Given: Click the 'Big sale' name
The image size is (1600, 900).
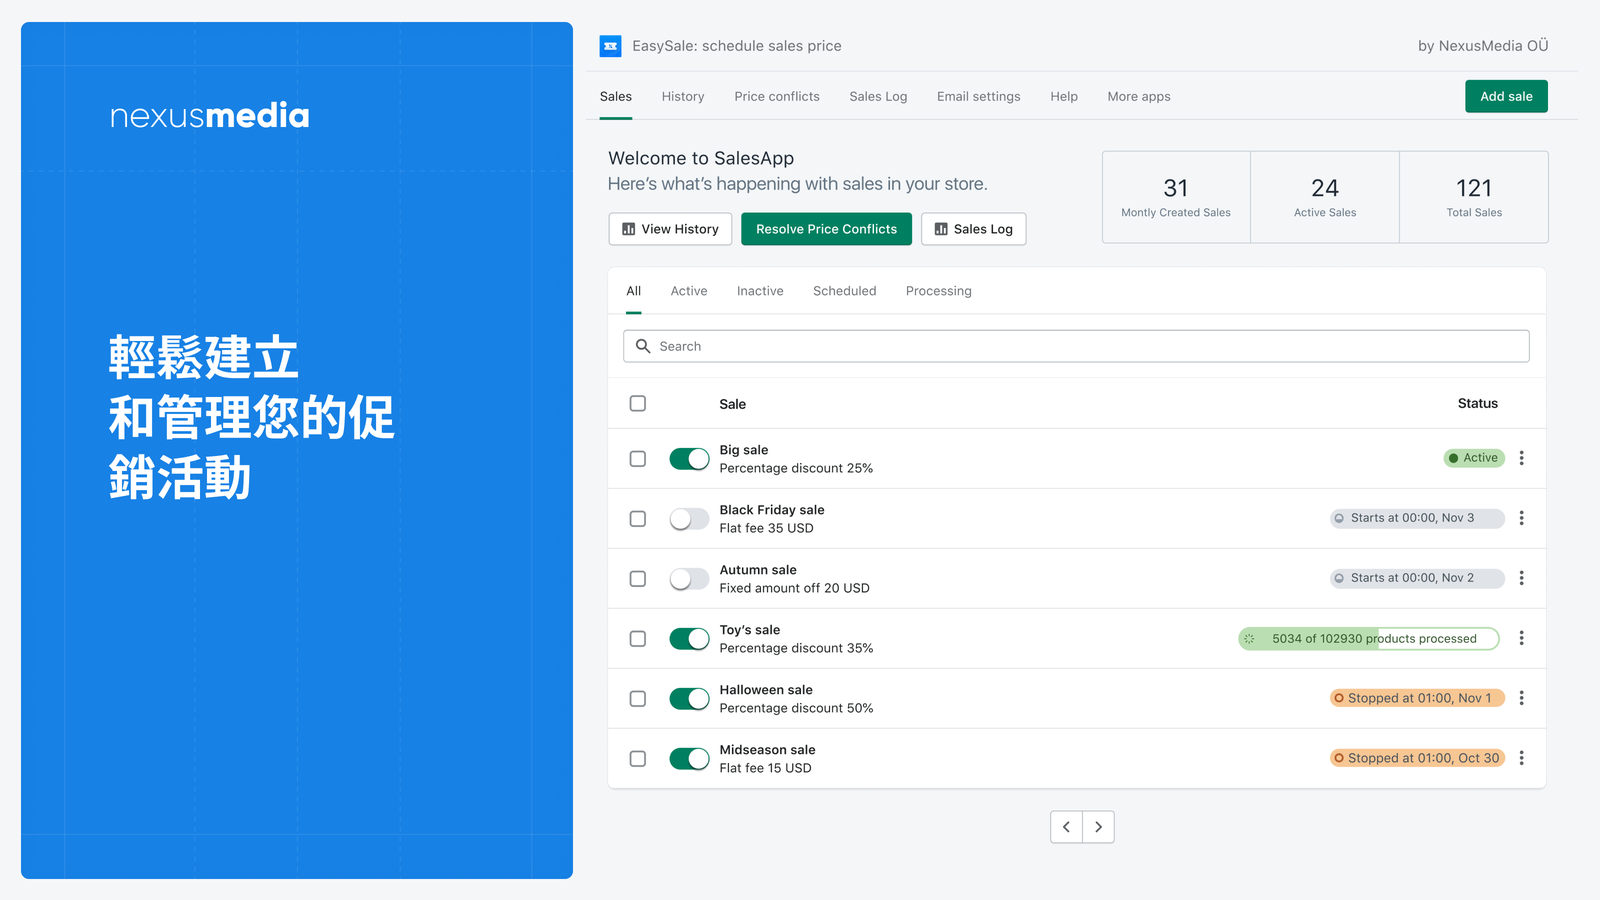Looking at the screenshot, I should (744, 450).
